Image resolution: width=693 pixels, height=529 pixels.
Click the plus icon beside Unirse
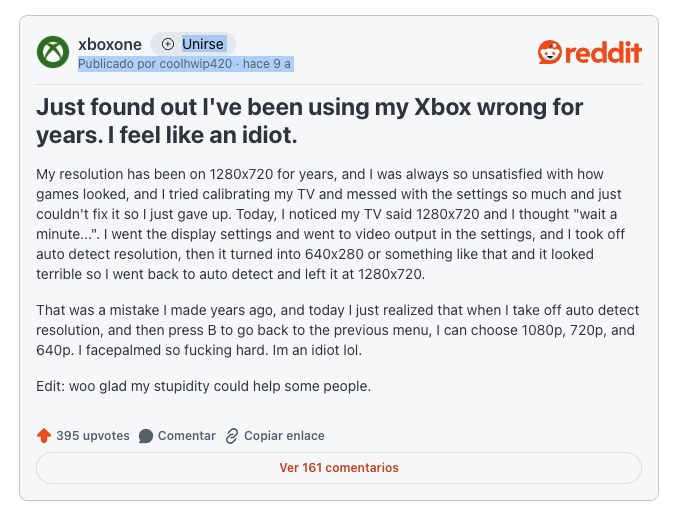point(167,44)
